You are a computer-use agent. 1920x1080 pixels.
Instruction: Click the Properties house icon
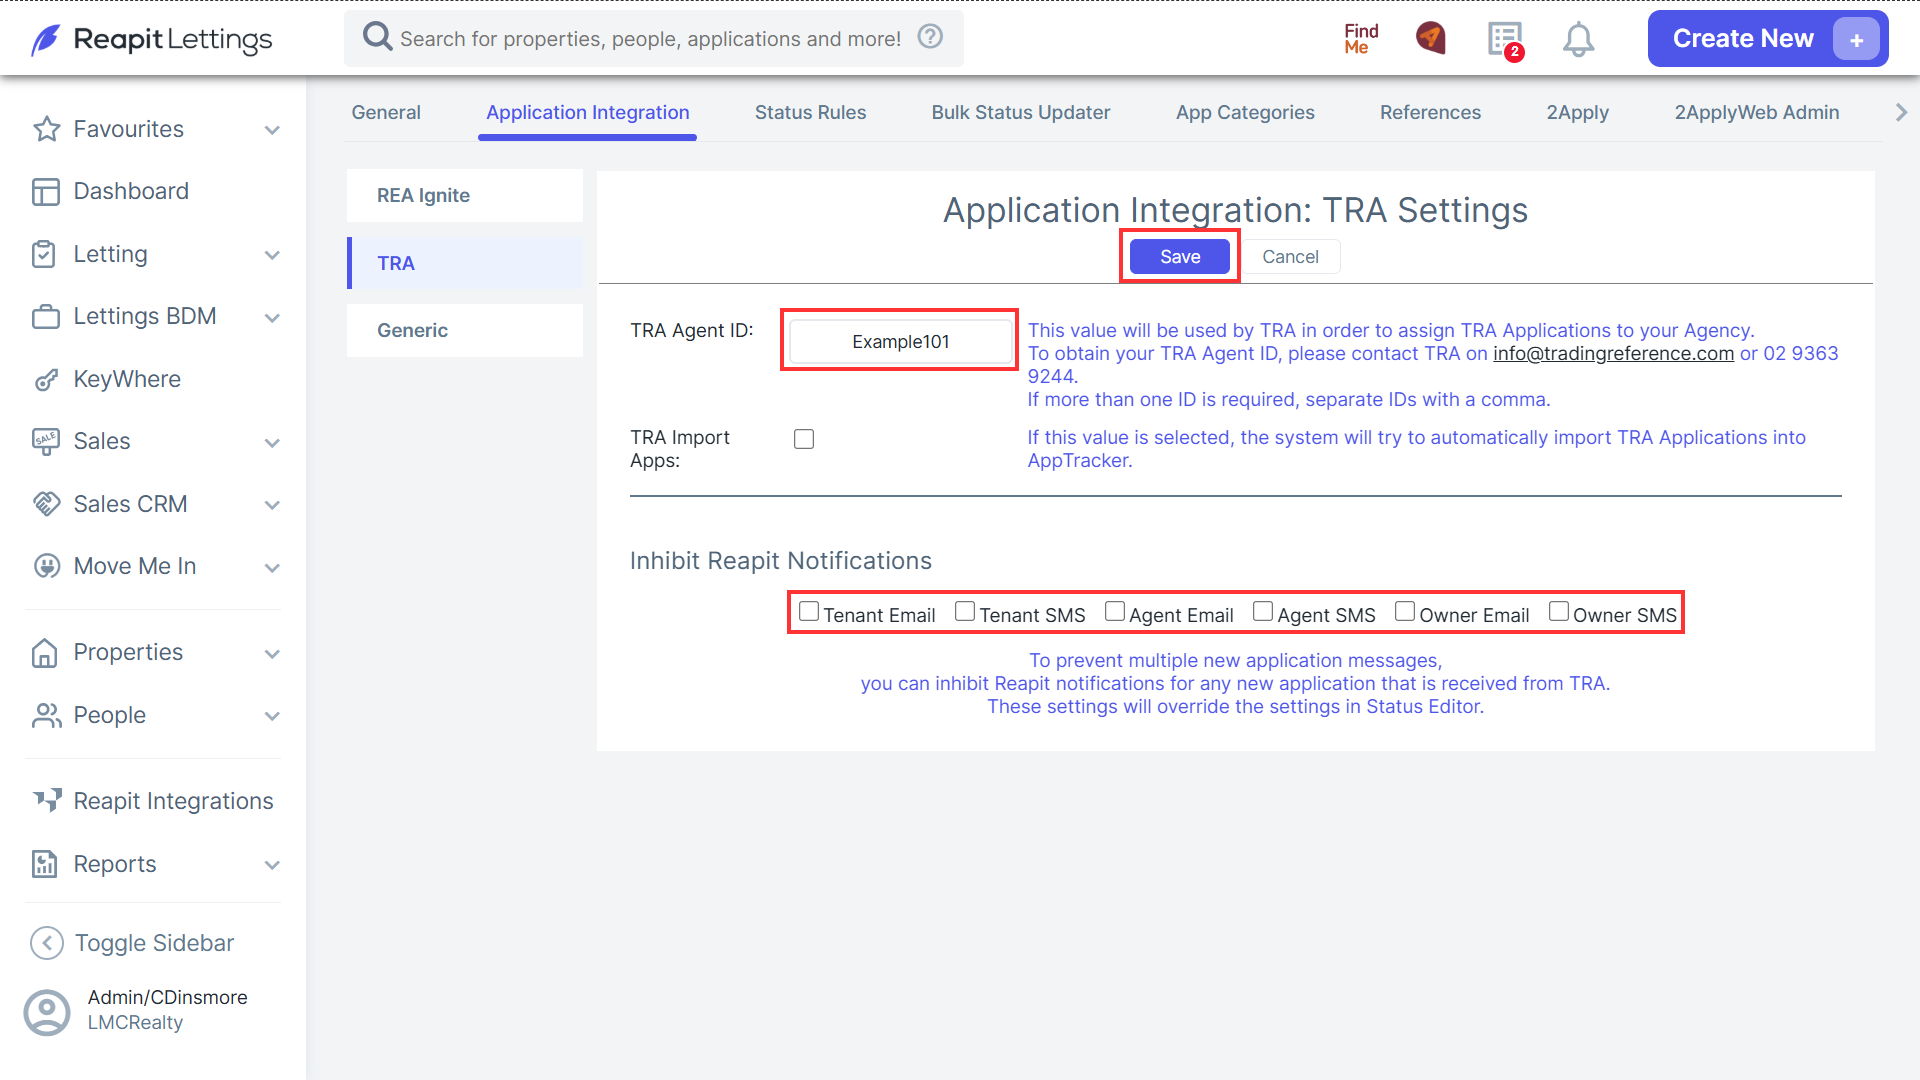(x=44, y=652)
